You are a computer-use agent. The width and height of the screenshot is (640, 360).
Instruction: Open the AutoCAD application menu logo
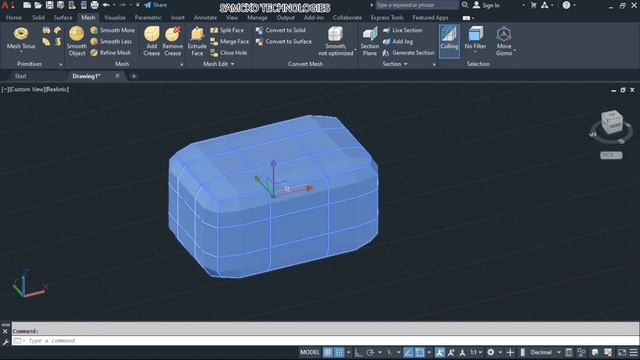(x=6, y=5)
